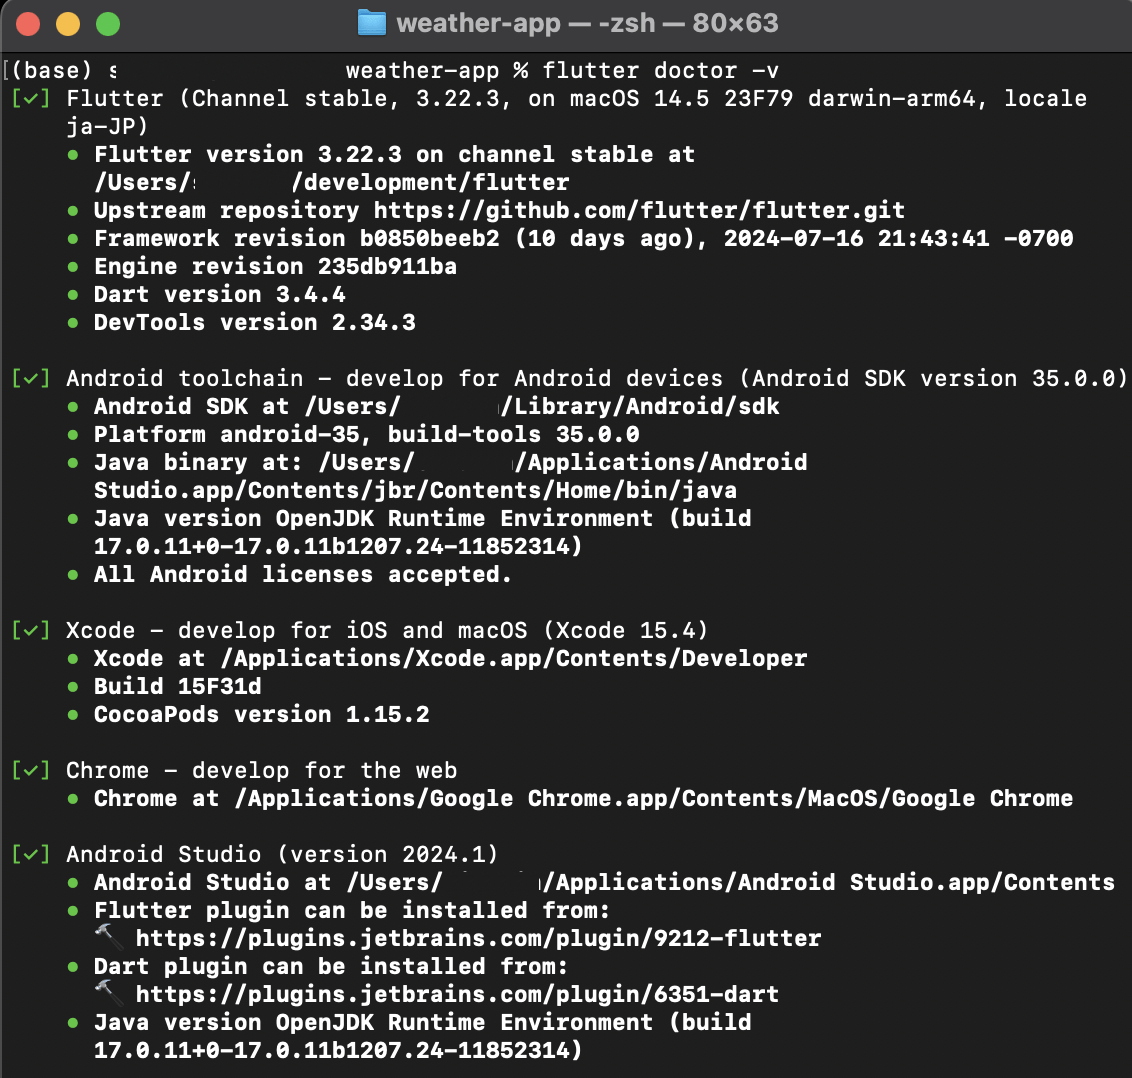Open the flutter/flutter GitHub repository URL
This screenshot has width=1132, height=1078.
(x=634, y=210)
